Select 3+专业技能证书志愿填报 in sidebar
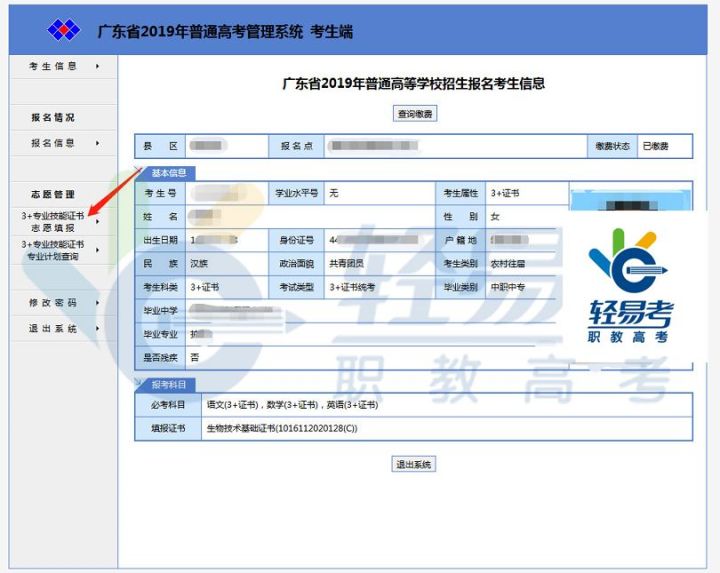 [x=52, y=221]
